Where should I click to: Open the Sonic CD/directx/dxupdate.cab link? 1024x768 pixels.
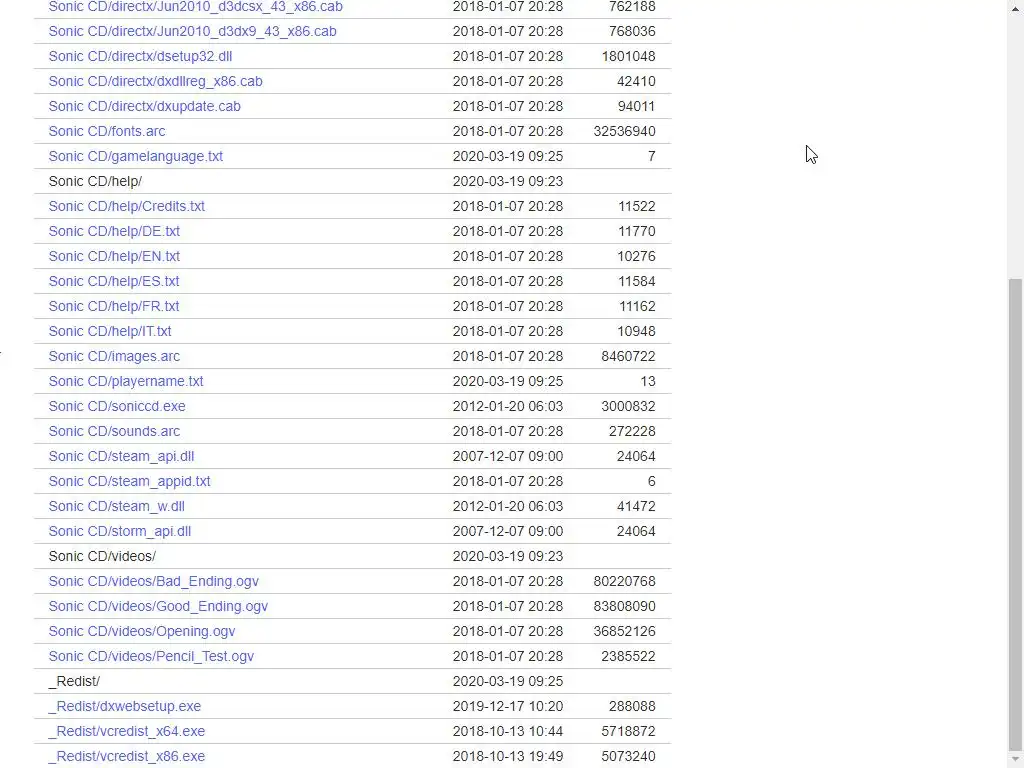(x=144, y=106)
